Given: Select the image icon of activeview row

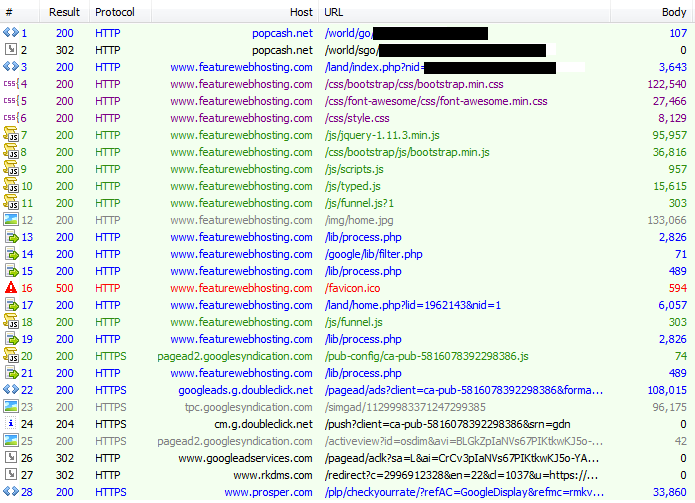Looking at the screenshot, I should click(11, 441).
